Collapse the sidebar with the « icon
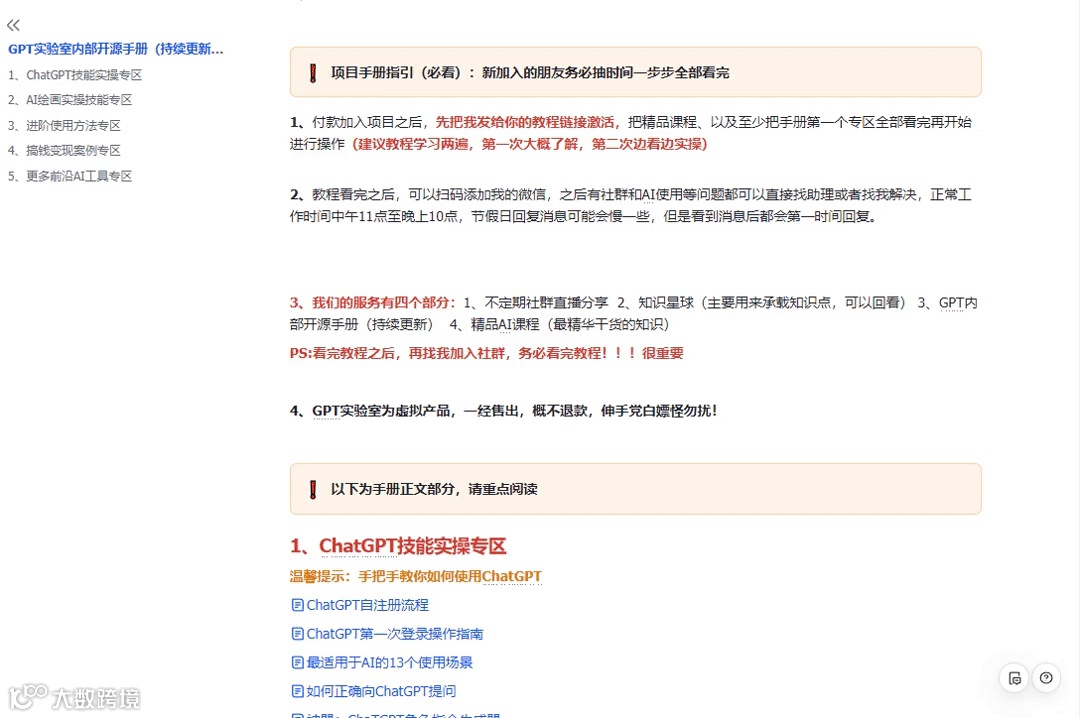 pyautogui.click(x=13, y=24)
